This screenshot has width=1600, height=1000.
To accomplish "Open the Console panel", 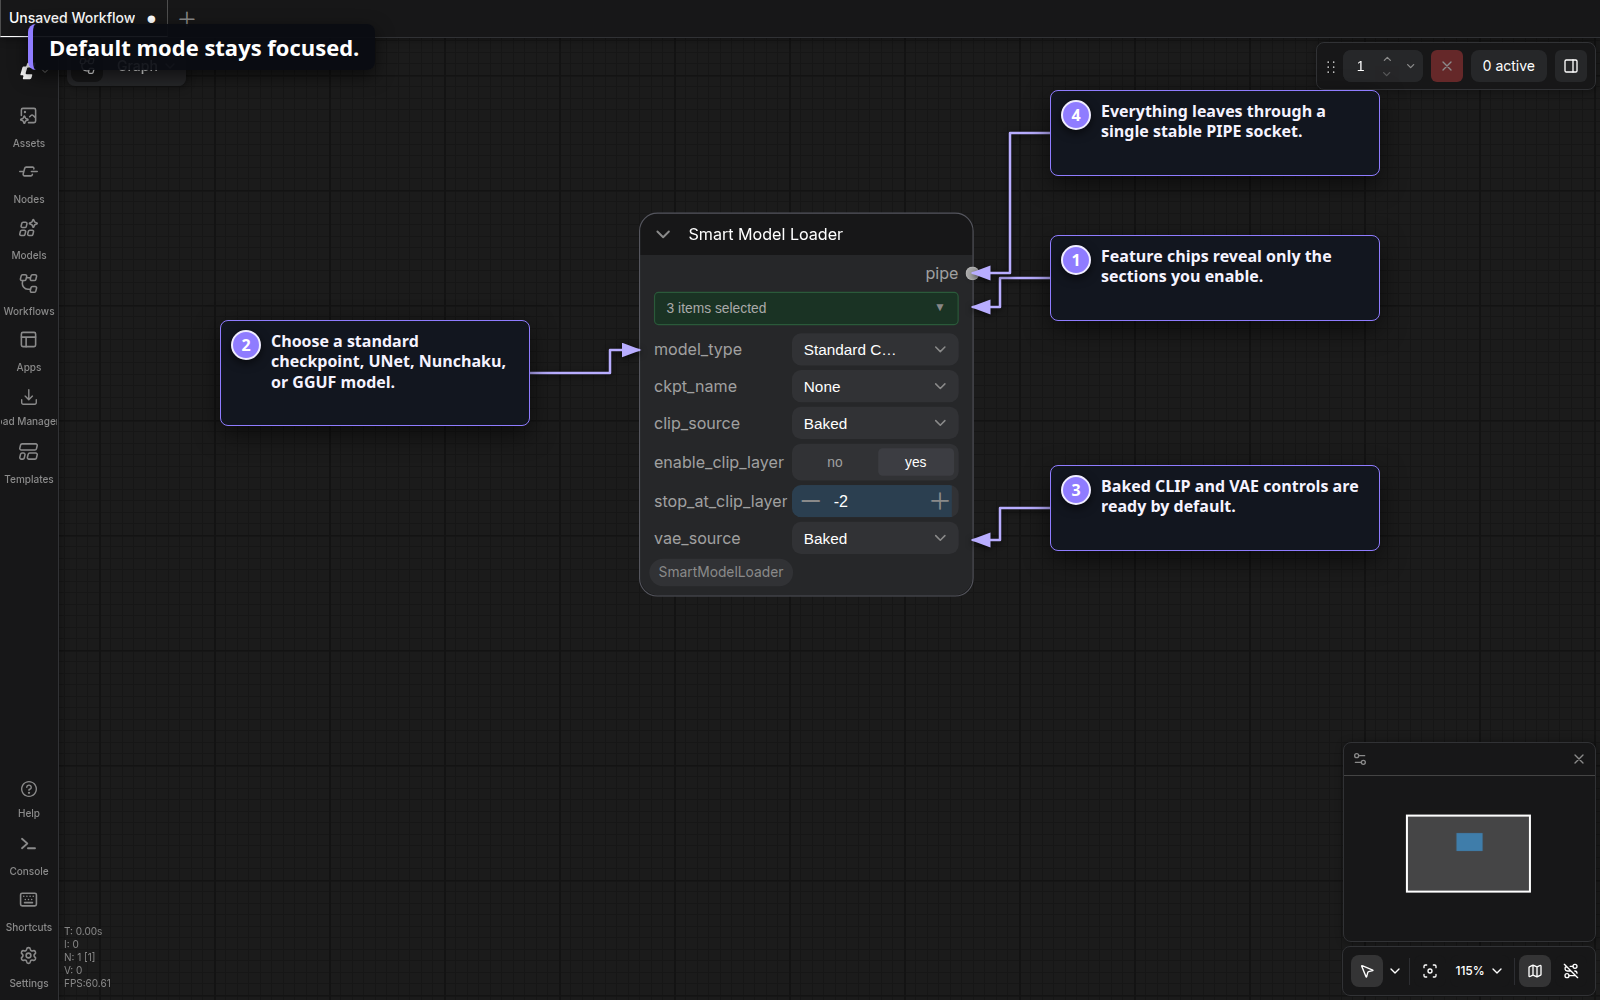I will pos(28,855).
